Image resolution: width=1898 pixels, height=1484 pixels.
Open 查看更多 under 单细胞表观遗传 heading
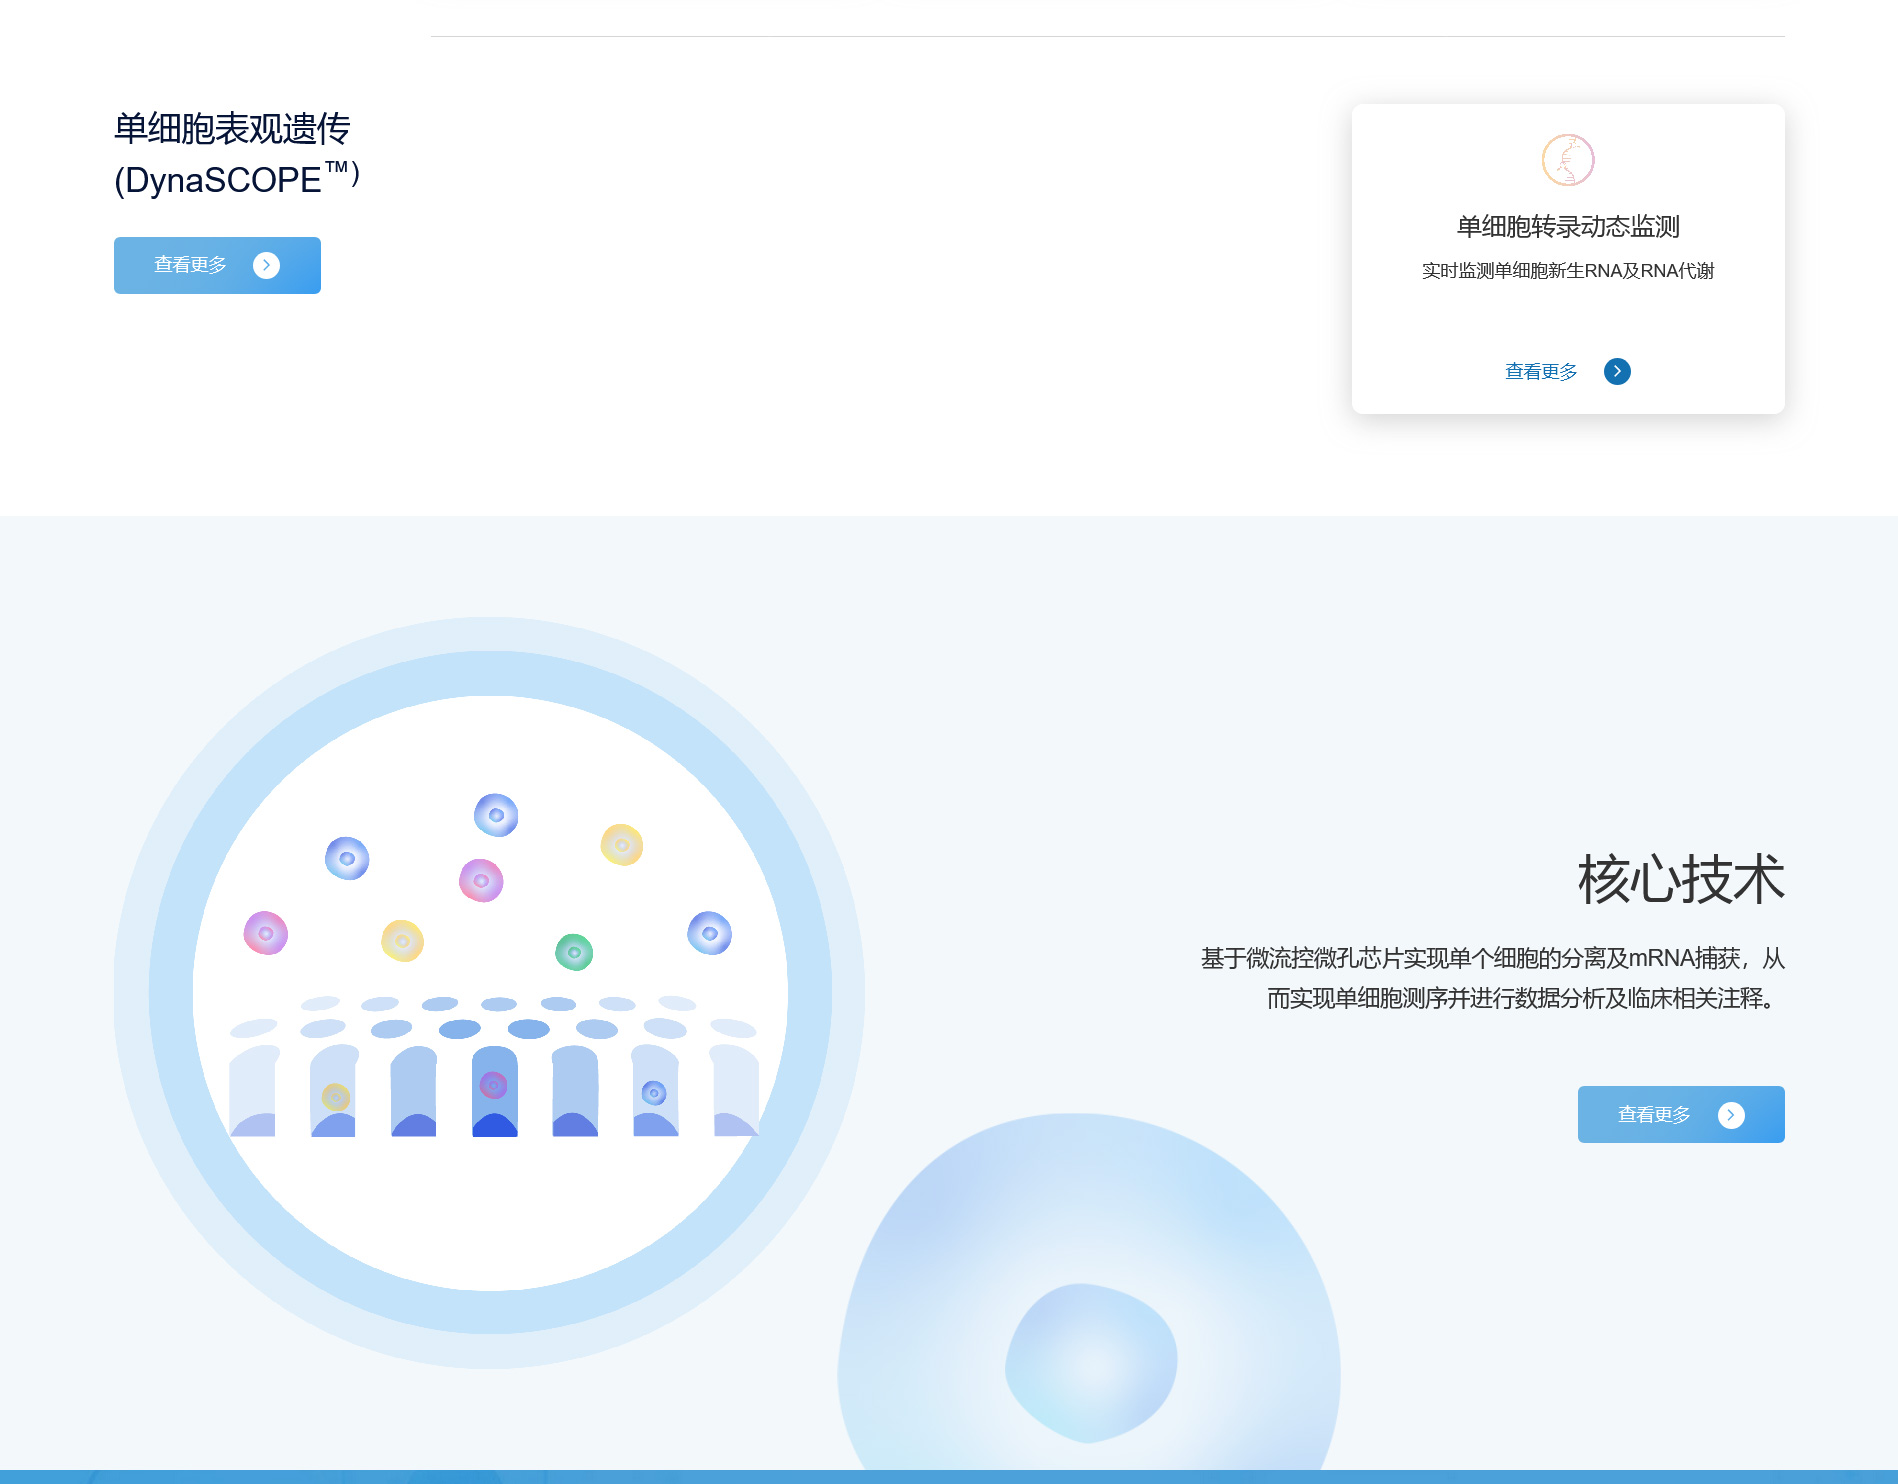[x=217, y=265]
